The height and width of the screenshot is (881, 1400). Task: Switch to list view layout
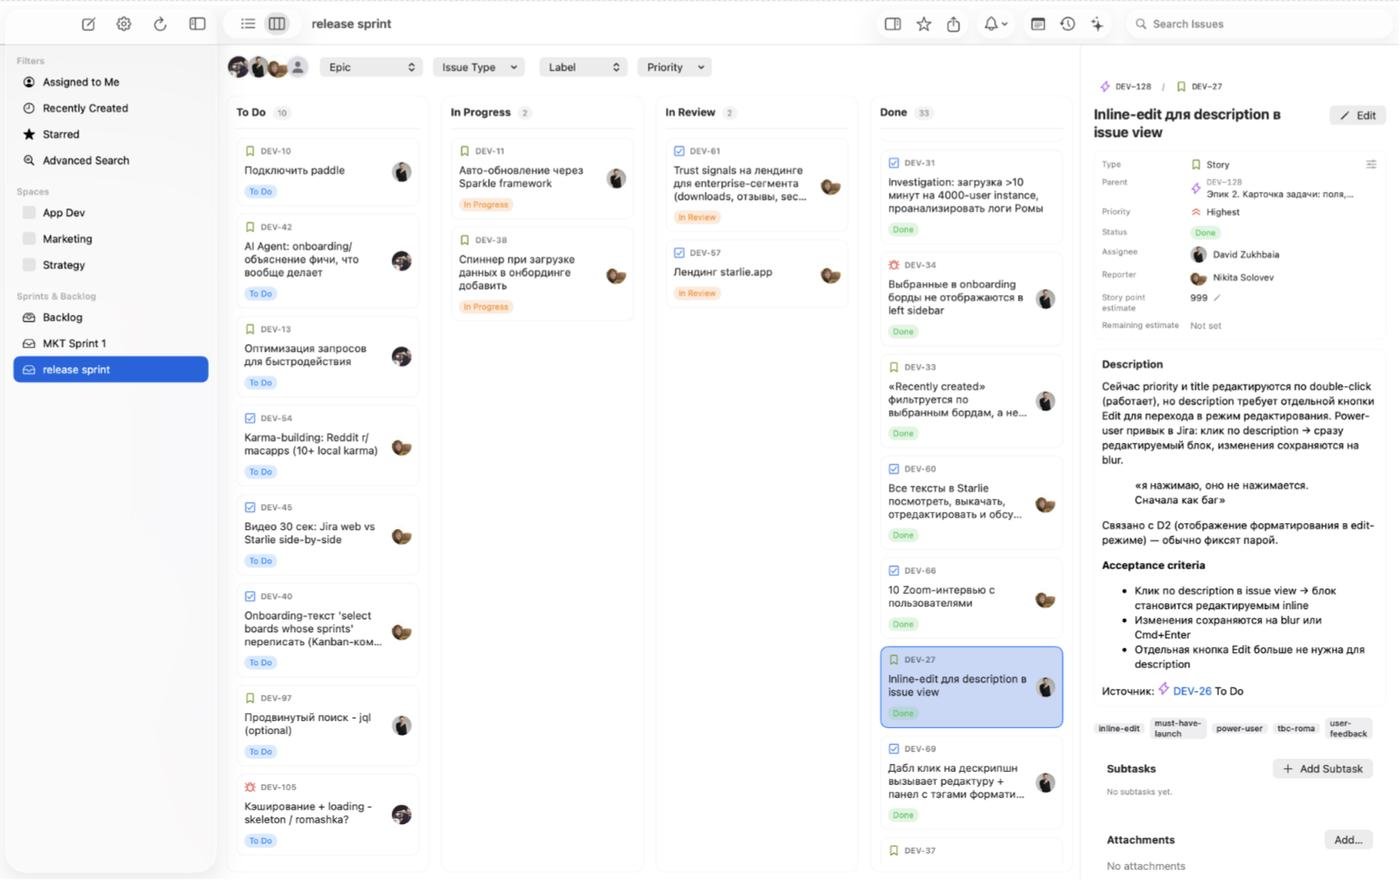[x=248, y=23]
